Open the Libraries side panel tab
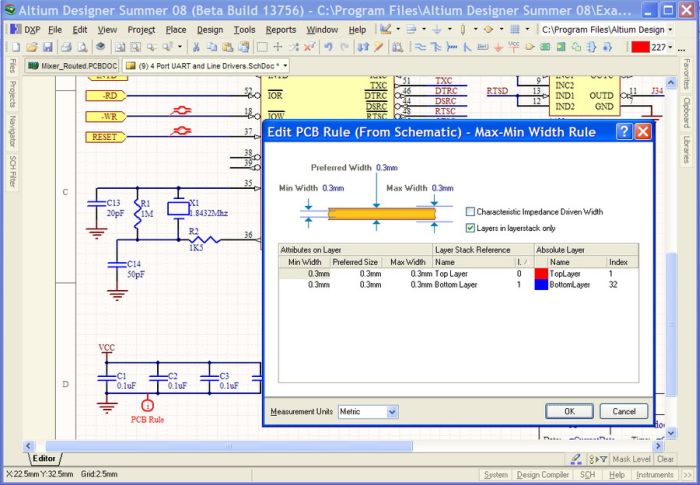This screenshot has width=700, height=485. pyautogui.click(x=687, y=150)
